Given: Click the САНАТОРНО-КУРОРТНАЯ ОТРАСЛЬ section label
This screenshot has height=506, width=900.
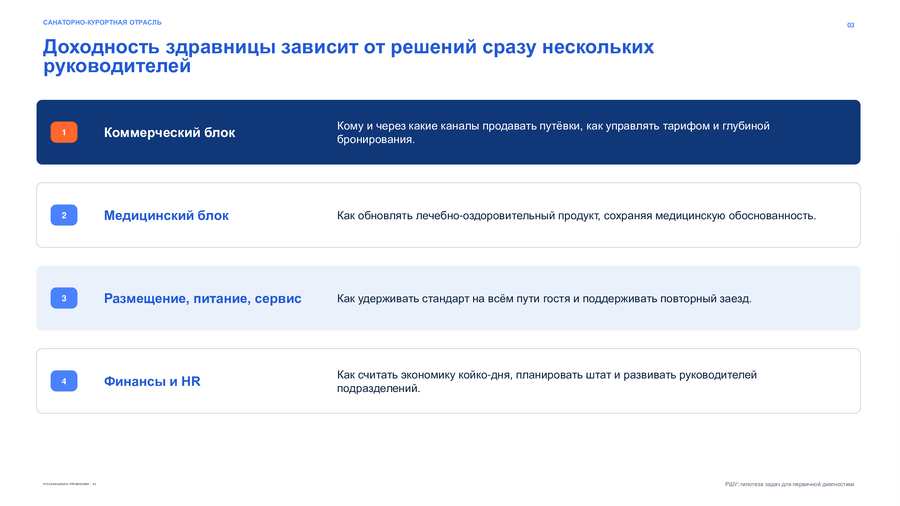Looking at the screenshot, I should [102, 22].
